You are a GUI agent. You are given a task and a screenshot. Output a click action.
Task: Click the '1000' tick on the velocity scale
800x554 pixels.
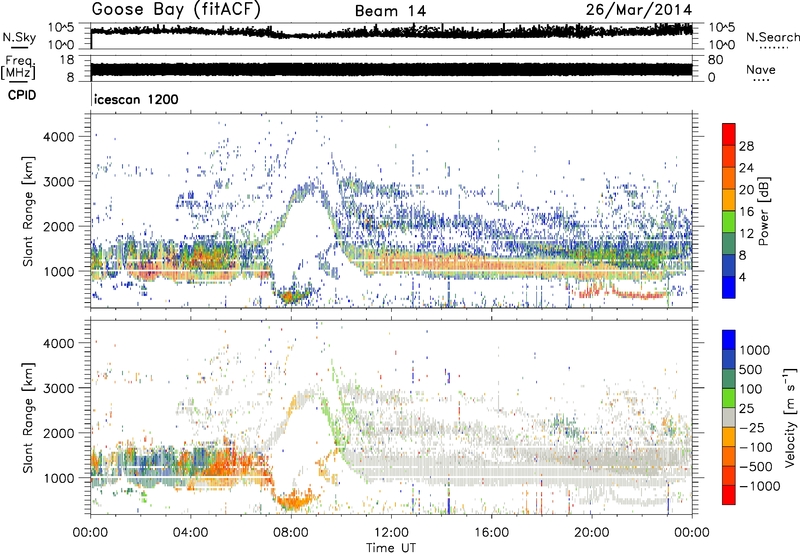pos(754,350)
